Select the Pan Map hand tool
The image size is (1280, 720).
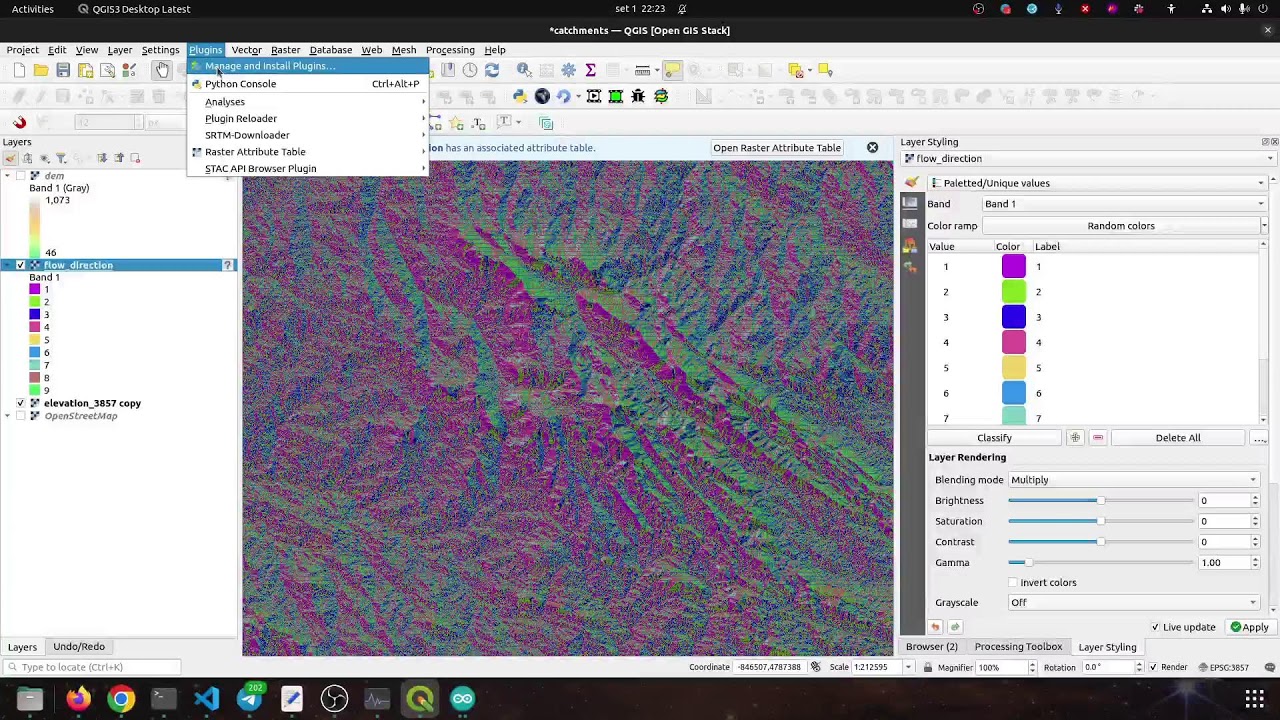(162, 70)
